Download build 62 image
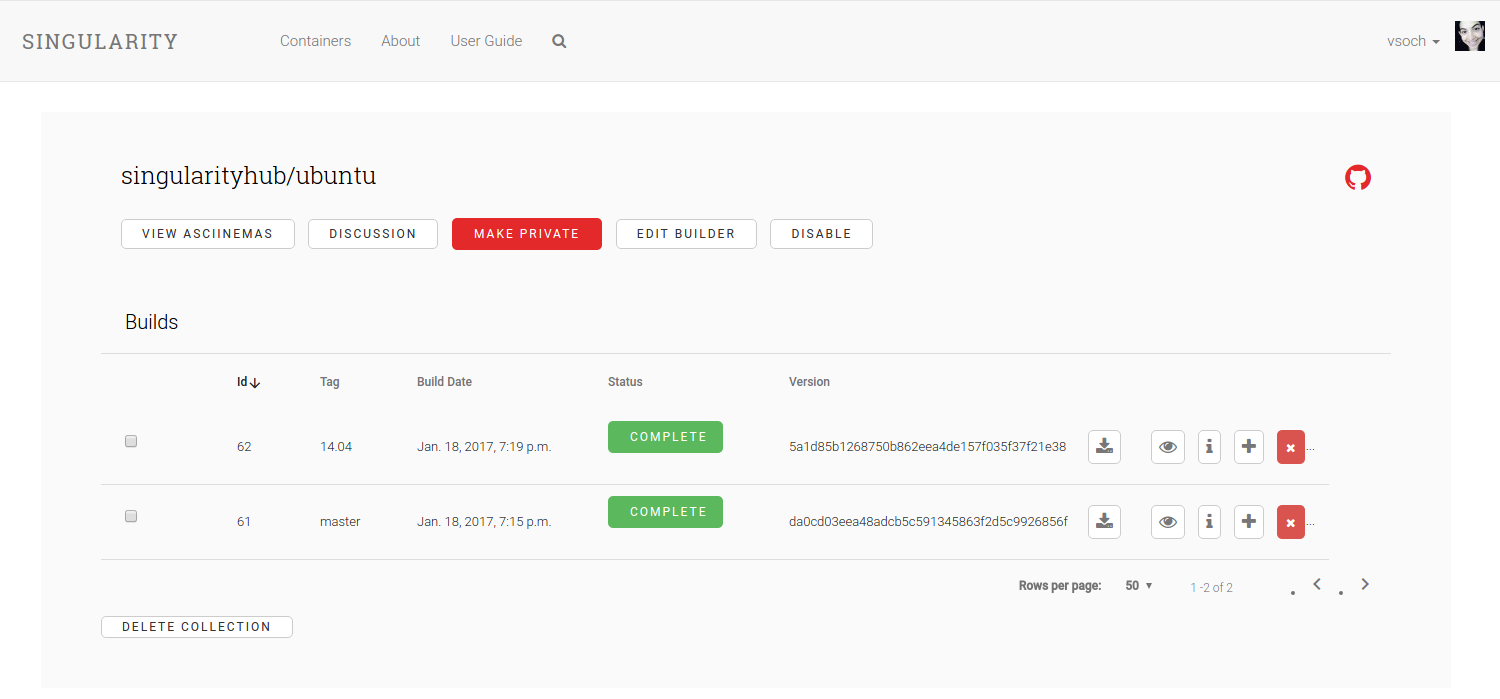 [1104, 447]
